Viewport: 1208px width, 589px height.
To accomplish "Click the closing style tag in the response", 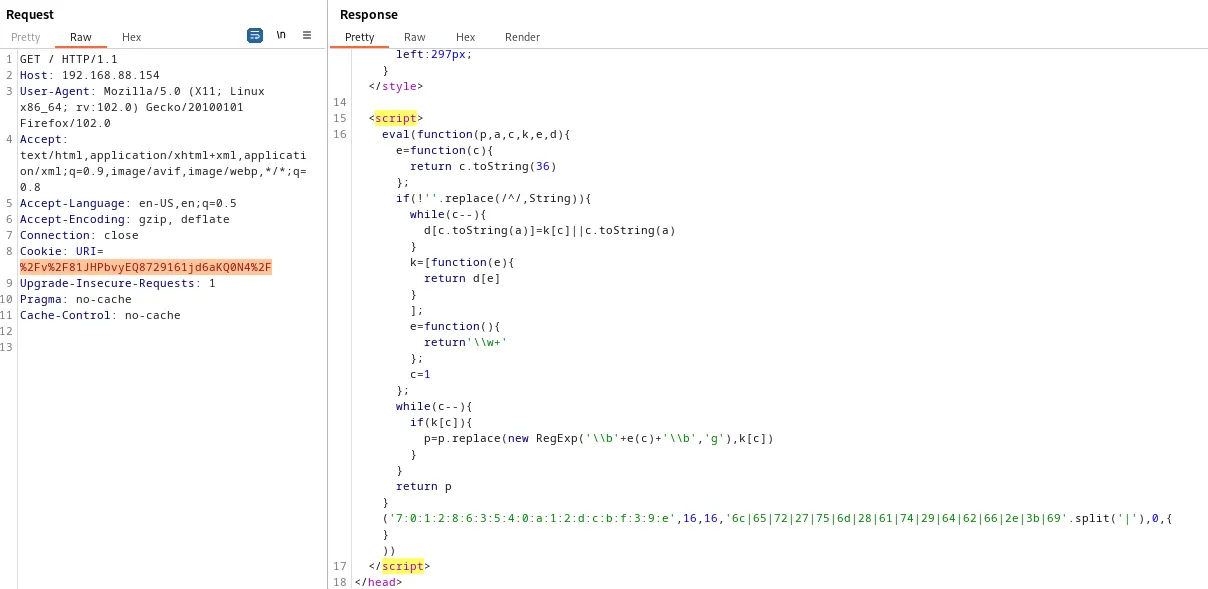I will click(x=395, y=86).
